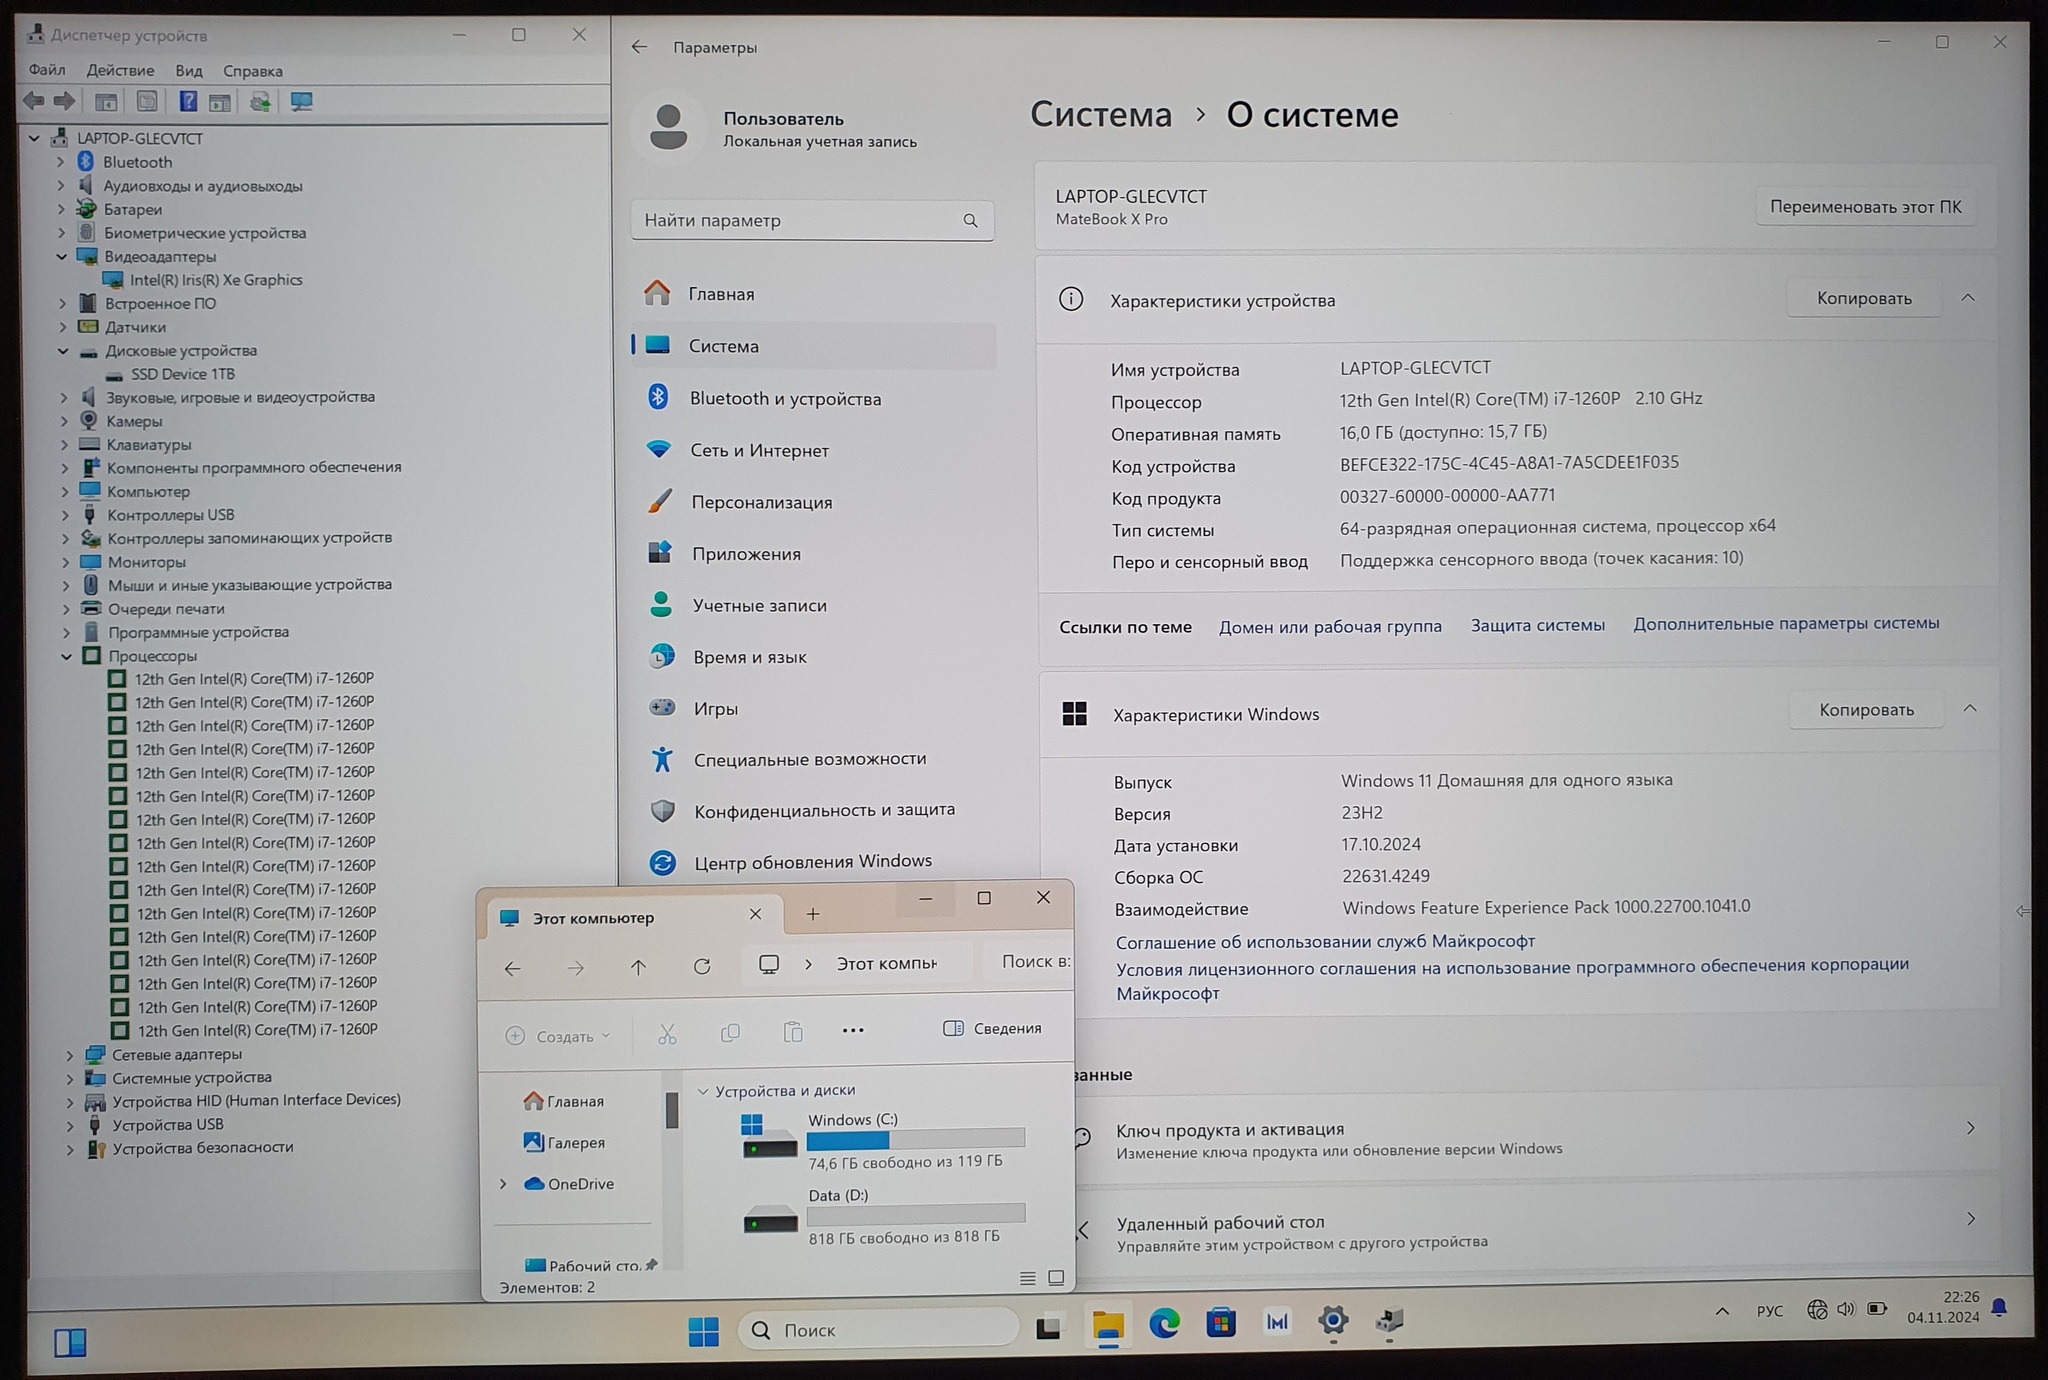
Task: Click the help icon in Device Manager toolbar
Action: [x=188, y=102]
